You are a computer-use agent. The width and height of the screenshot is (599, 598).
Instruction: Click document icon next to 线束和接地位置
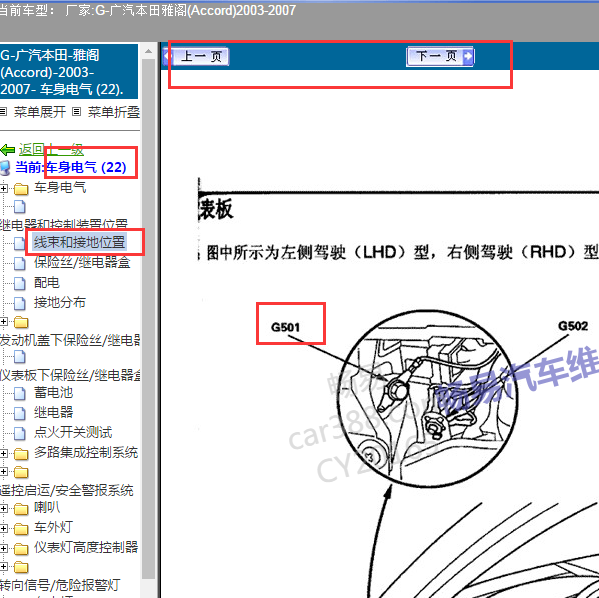coord(19,243)
